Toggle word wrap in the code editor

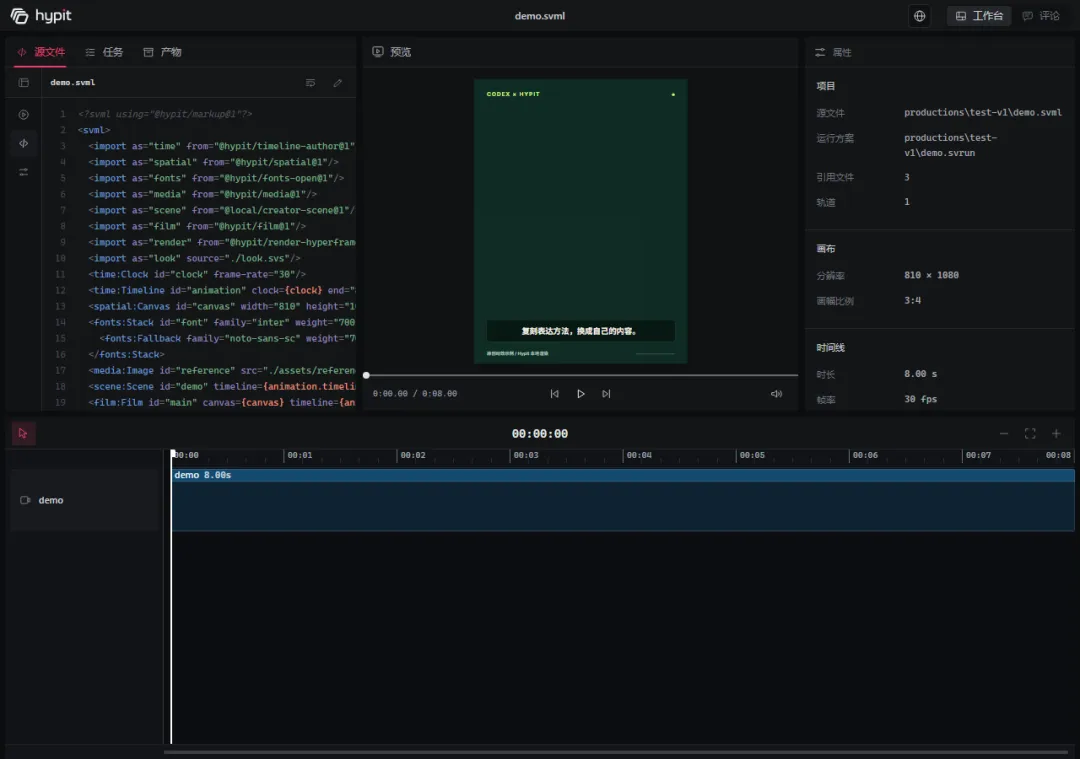311,83
